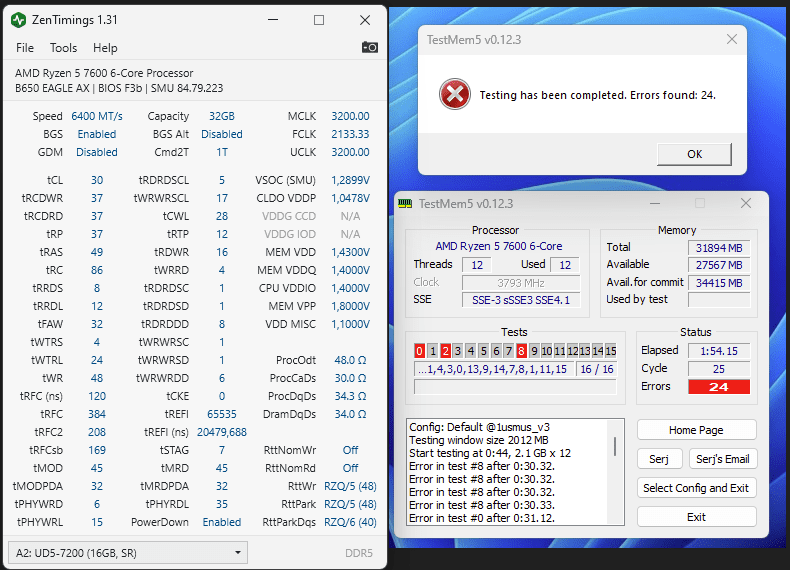
Task: Click the RttParkDqs value RZQ/6 (40)
Action: [x=350, y=522]
